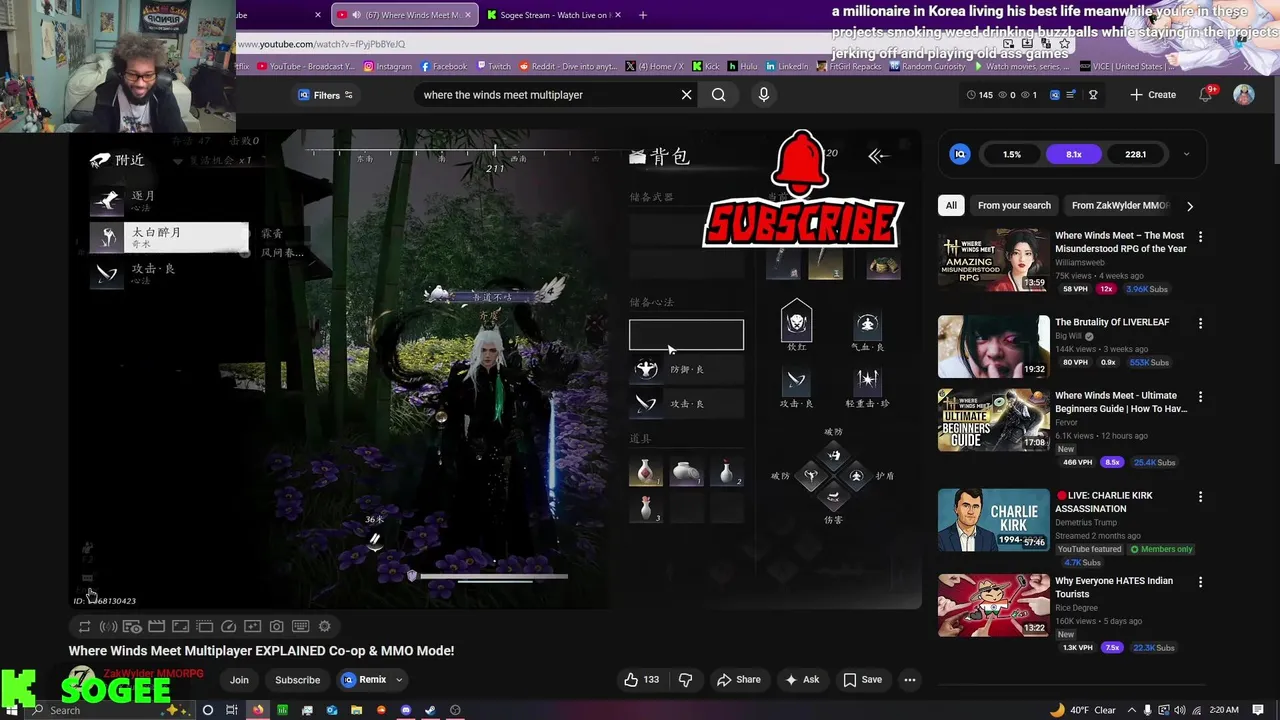Click the keyboard shortcuts icon in the video toolbar

coord(301,627)
